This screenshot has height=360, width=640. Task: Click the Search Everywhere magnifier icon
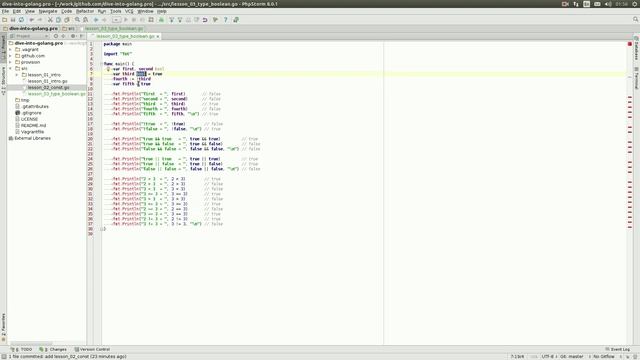coord(636,20)
